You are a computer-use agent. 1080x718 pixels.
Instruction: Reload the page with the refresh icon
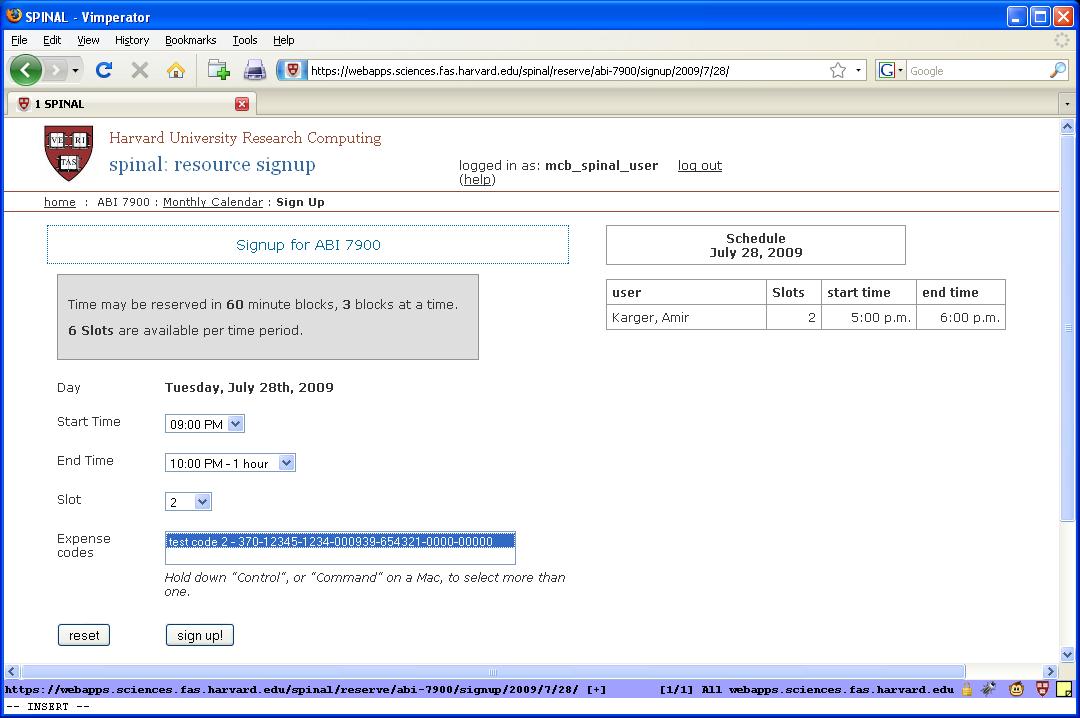pyautogui.click(x=103, y=70)
